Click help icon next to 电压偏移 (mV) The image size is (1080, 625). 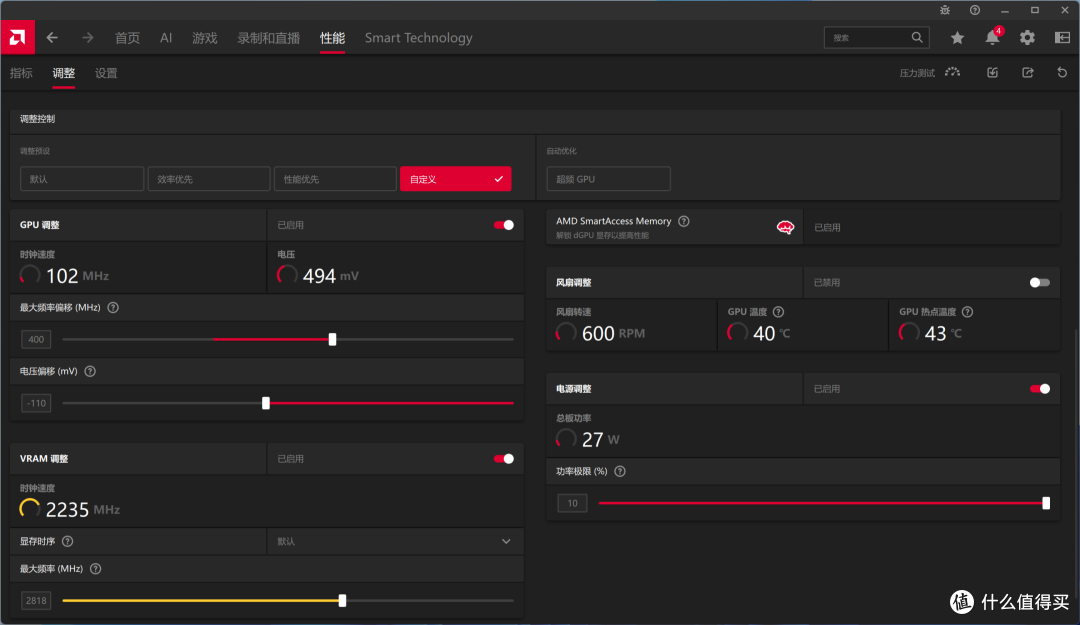coord(90,371)
